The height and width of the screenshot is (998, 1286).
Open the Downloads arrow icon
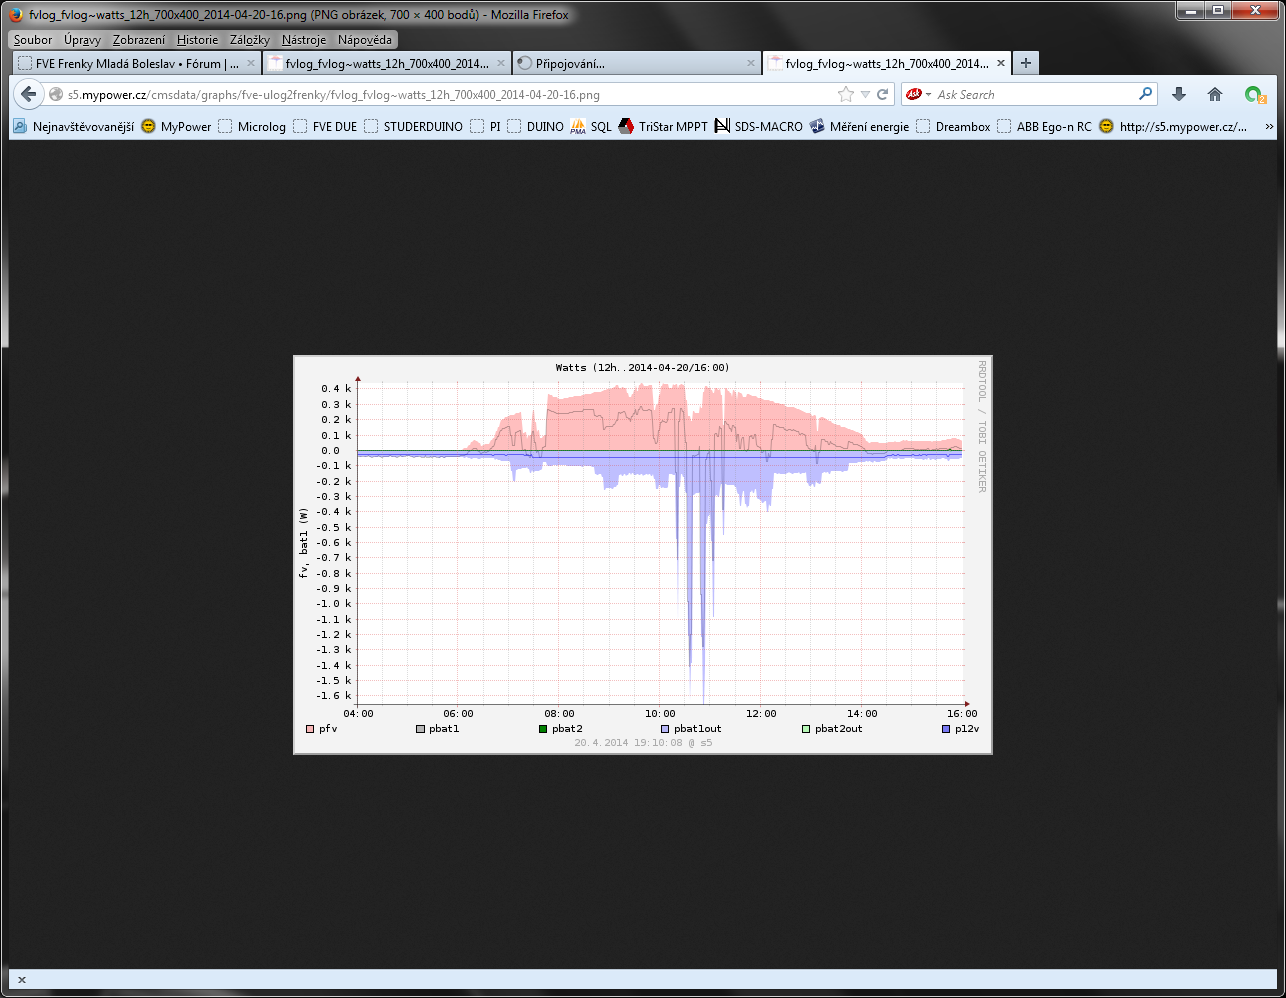pyautogui.click(x=1179, y=94)
